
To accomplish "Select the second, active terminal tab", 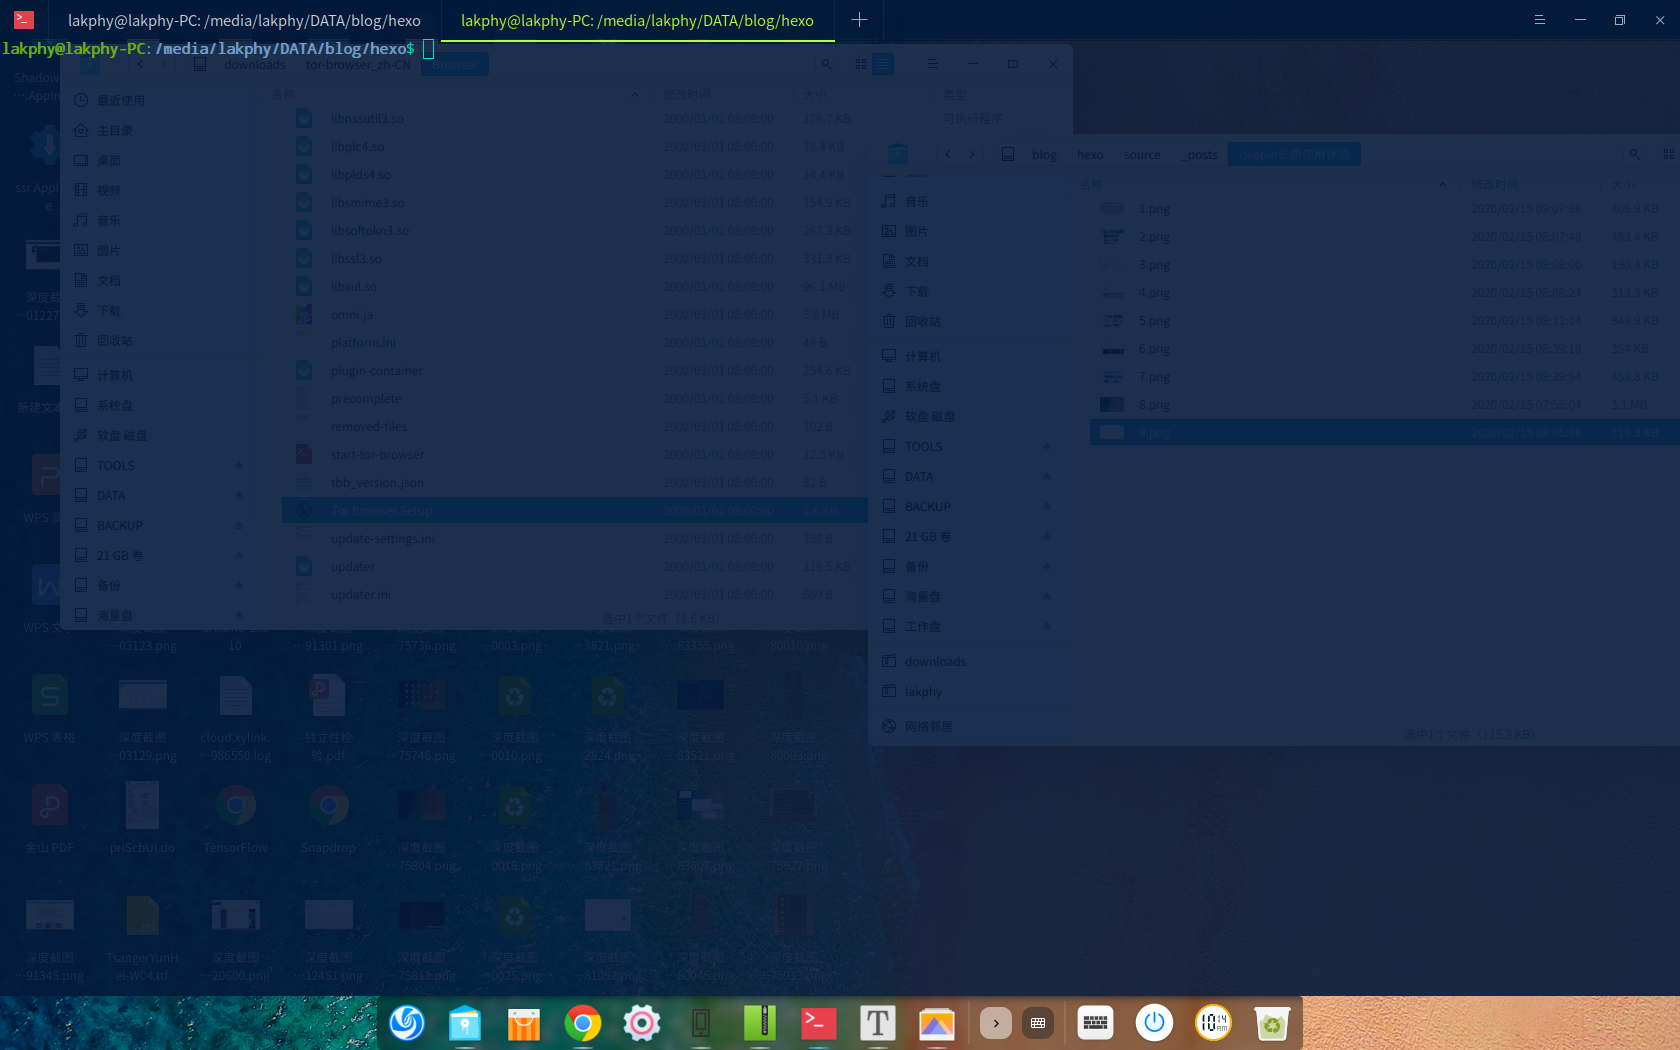I will [x=637, y=20].
